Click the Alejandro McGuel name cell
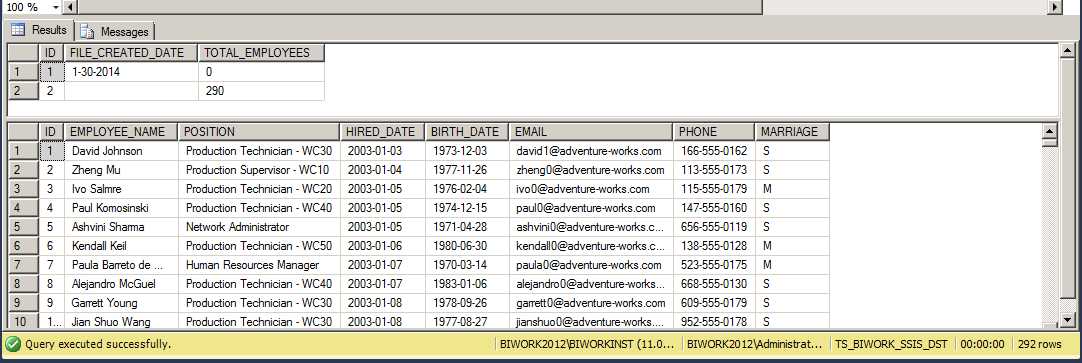The width and height of the screenshot is (1082, 363). point(121,284)
